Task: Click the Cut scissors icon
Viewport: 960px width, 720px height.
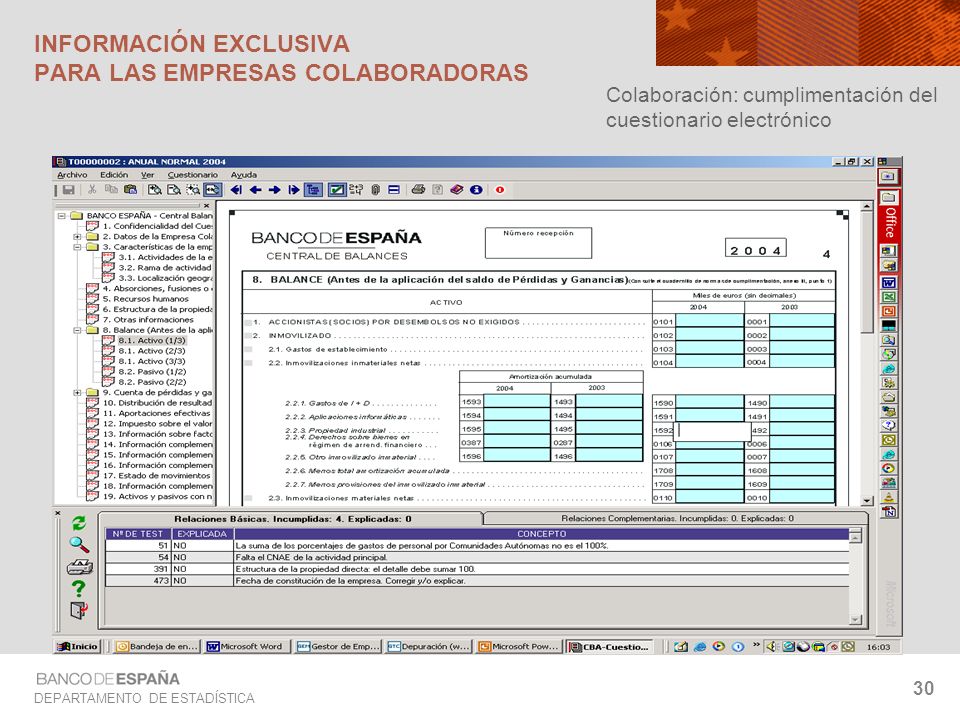Action: pyautogui.click(x=92, y=190)
